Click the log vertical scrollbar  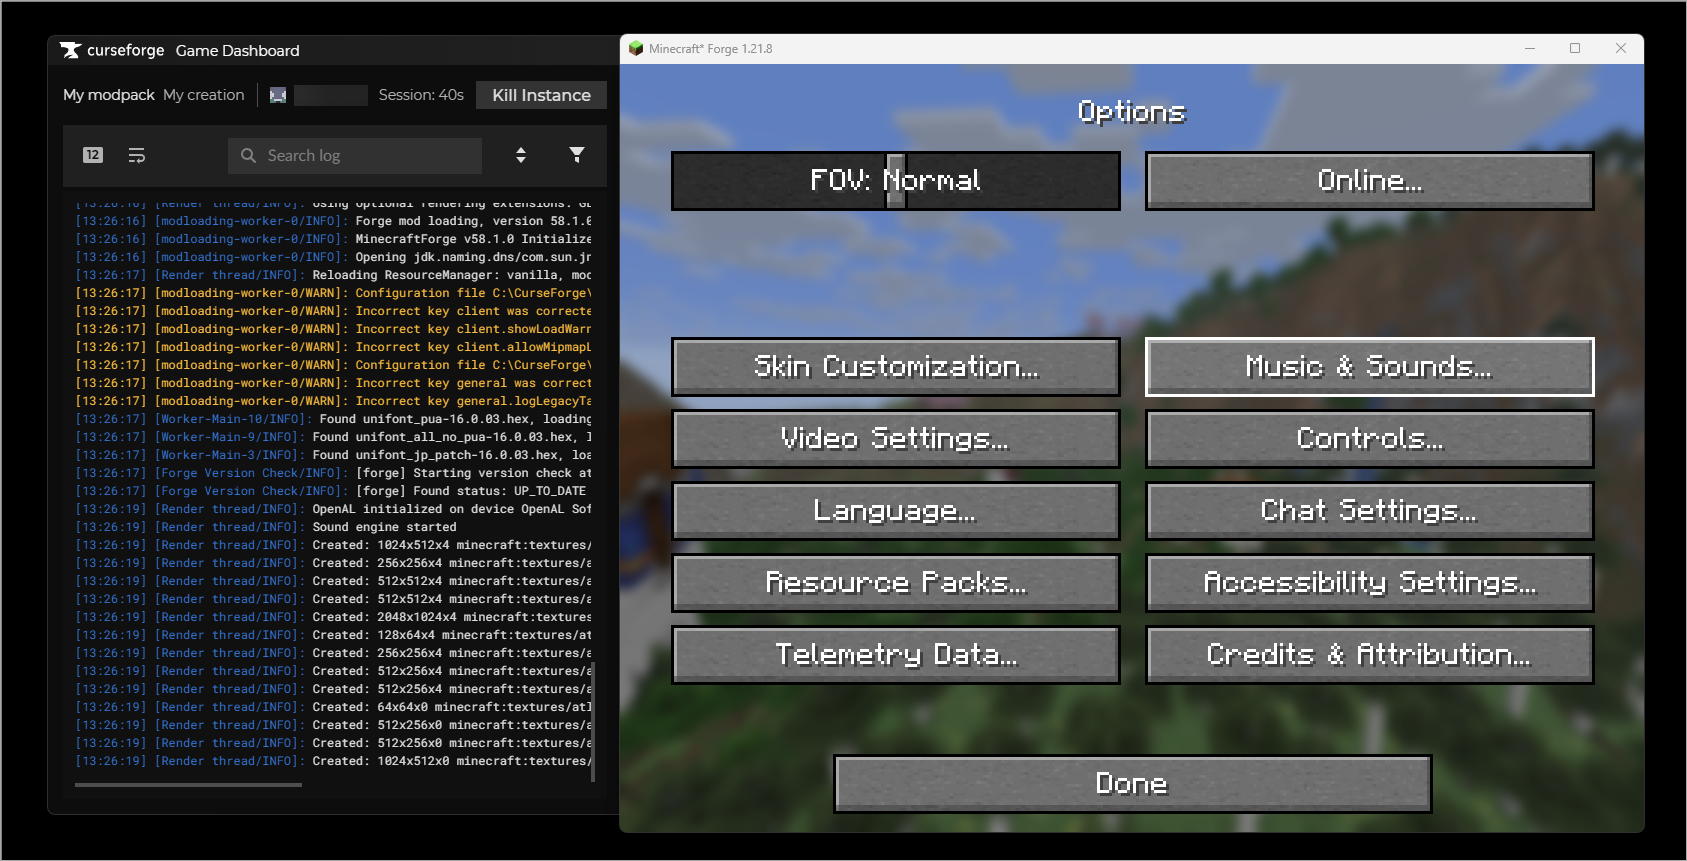(593, 721)
